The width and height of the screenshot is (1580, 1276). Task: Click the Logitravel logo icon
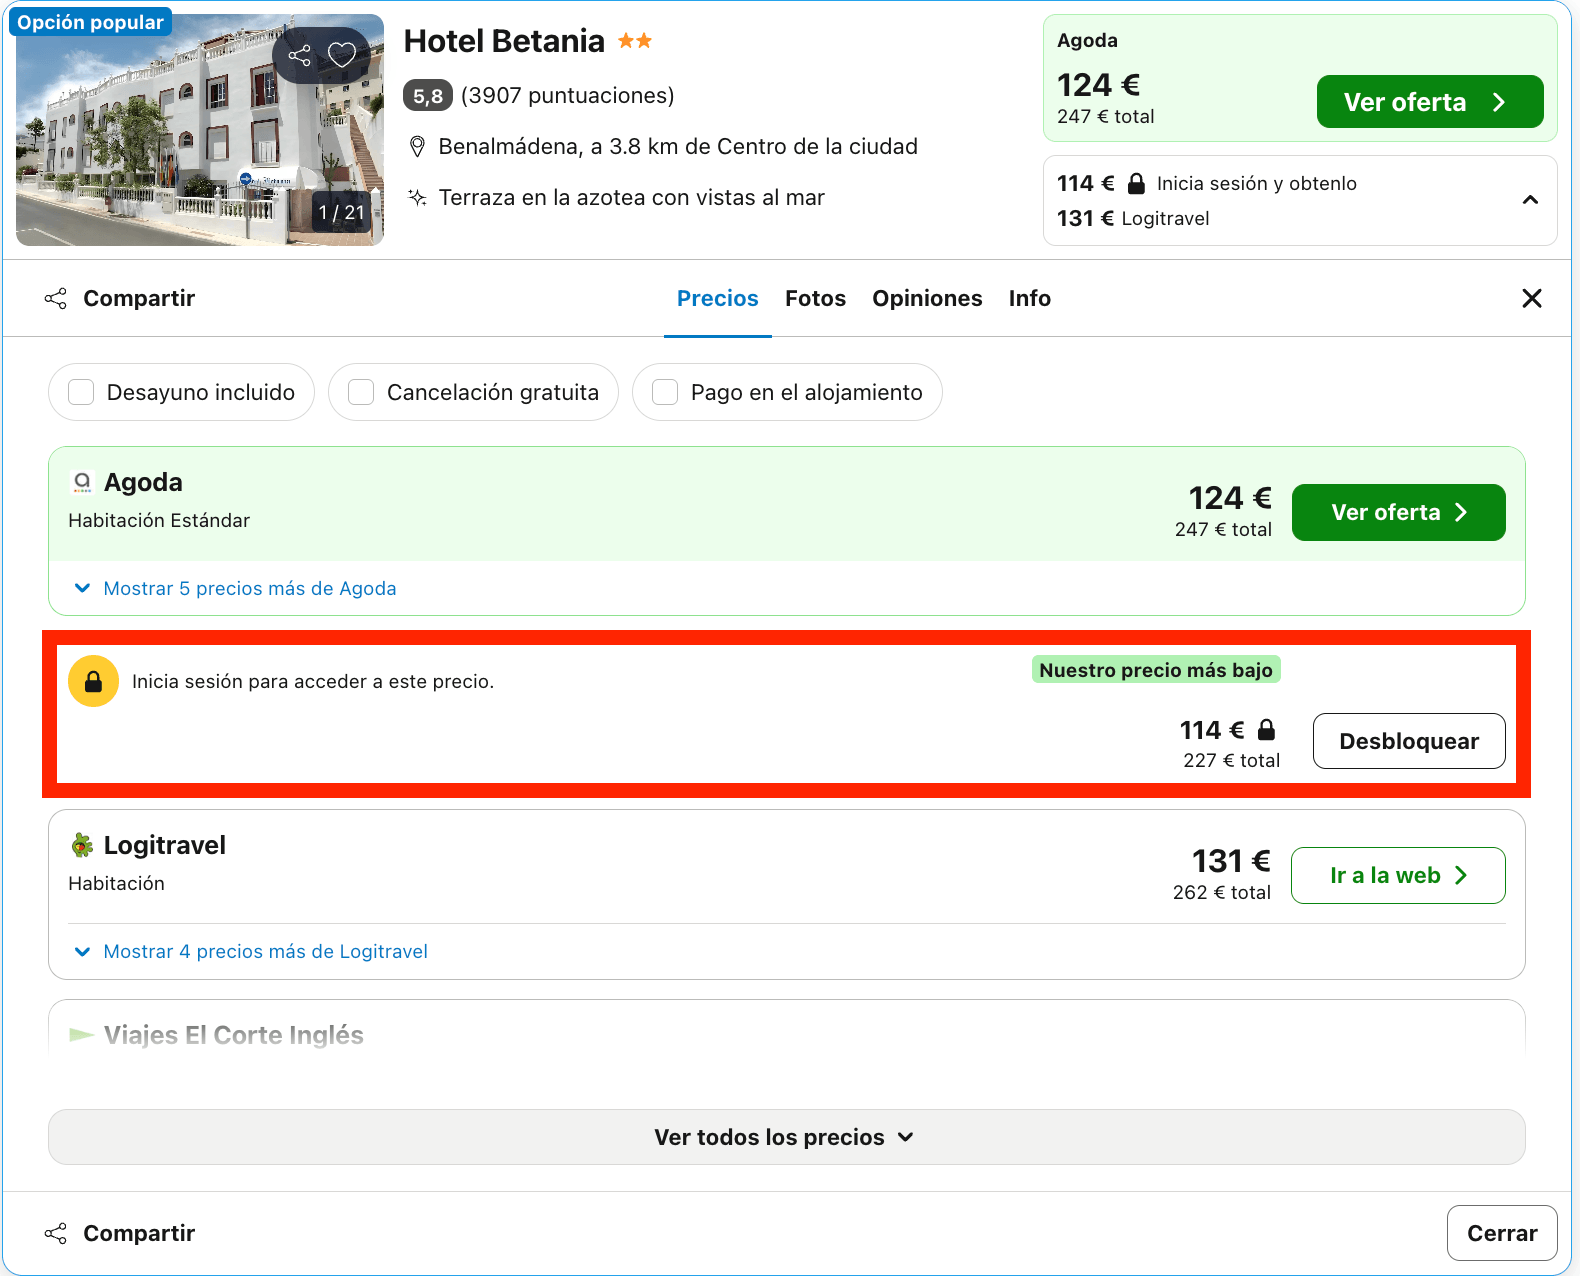[x=82, y=845]
